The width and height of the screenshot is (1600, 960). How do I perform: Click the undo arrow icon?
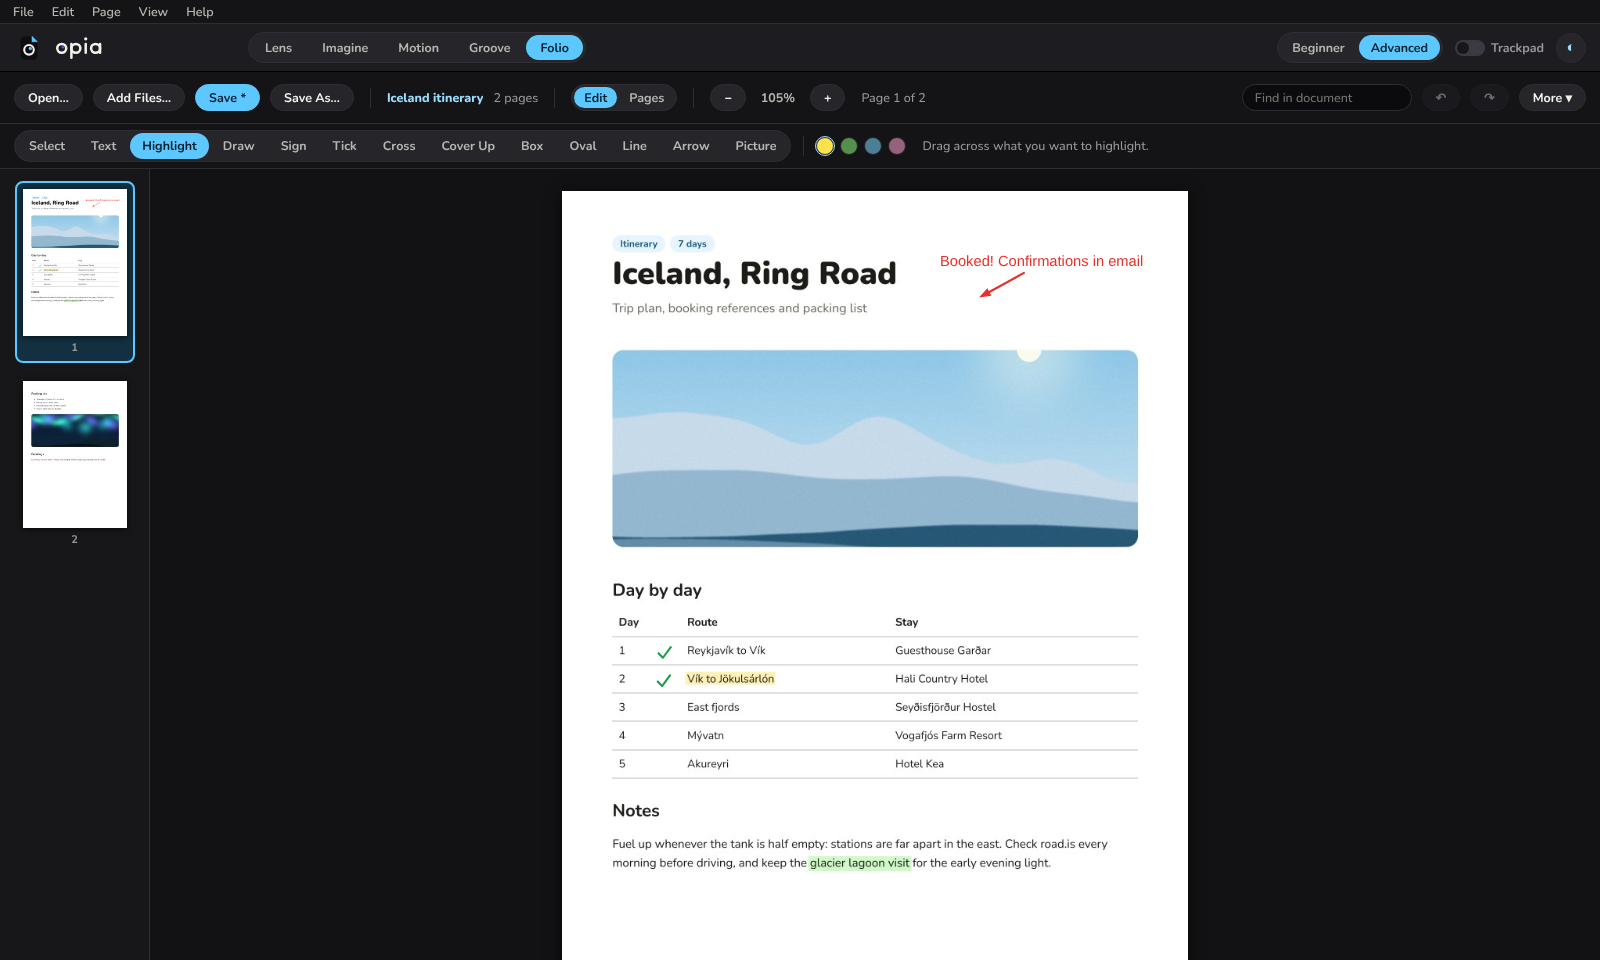pyautogui.click(x=1441, y=98)
